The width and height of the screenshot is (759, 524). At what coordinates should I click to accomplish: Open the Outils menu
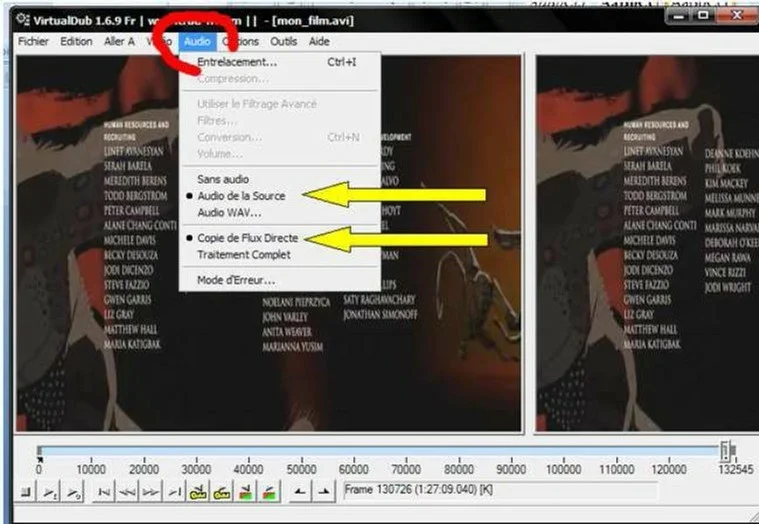point(284,41)
